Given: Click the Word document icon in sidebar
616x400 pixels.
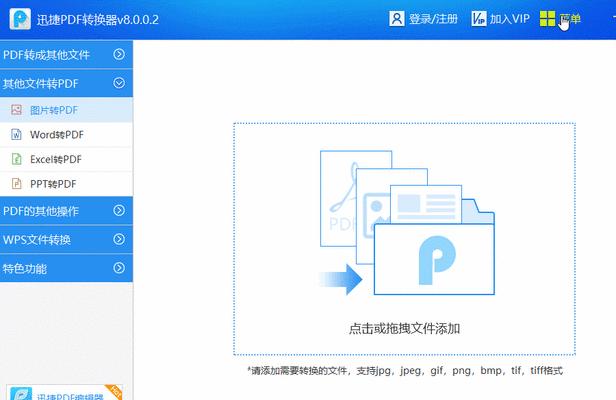Looking at the screenshot, I should pyautogui.click(x=16, y=134).
